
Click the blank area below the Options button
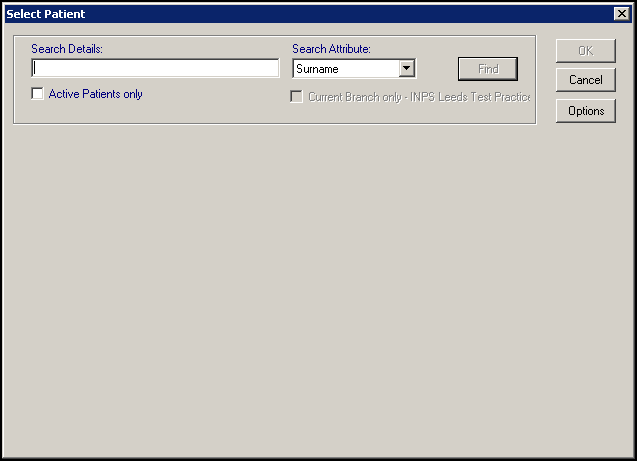coord(585,200)
